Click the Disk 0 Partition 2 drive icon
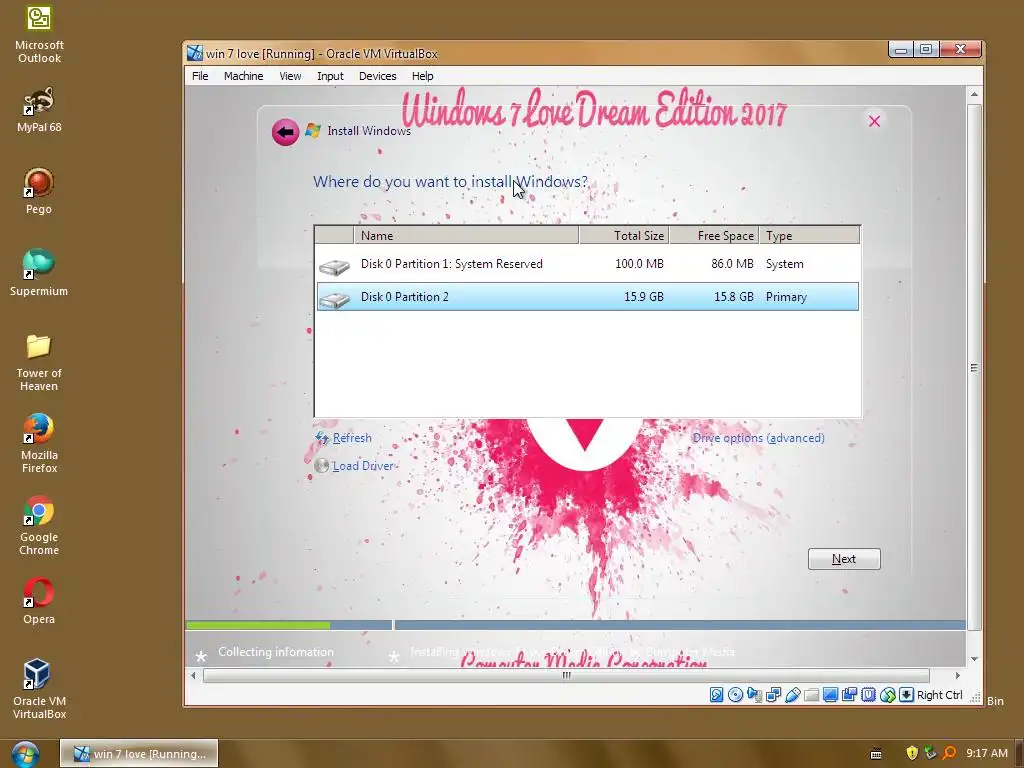Image resolution: width=1024 pixels, height=768 pixels. click(334, 300)
